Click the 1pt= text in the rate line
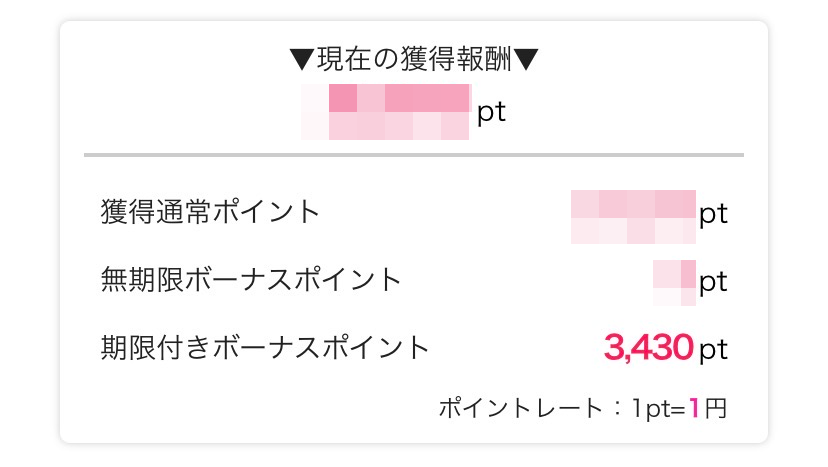This screenshot has width=828, height=467. pyautogui.click(x=658, y=409)
